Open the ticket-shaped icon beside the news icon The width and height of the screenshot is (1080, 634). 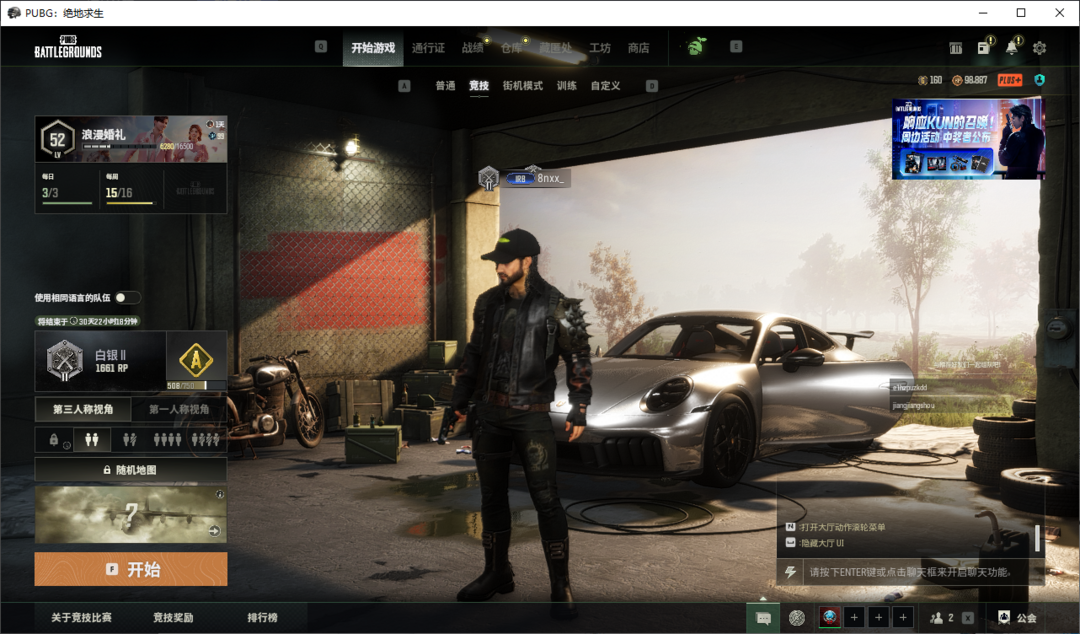click(955, 48)
